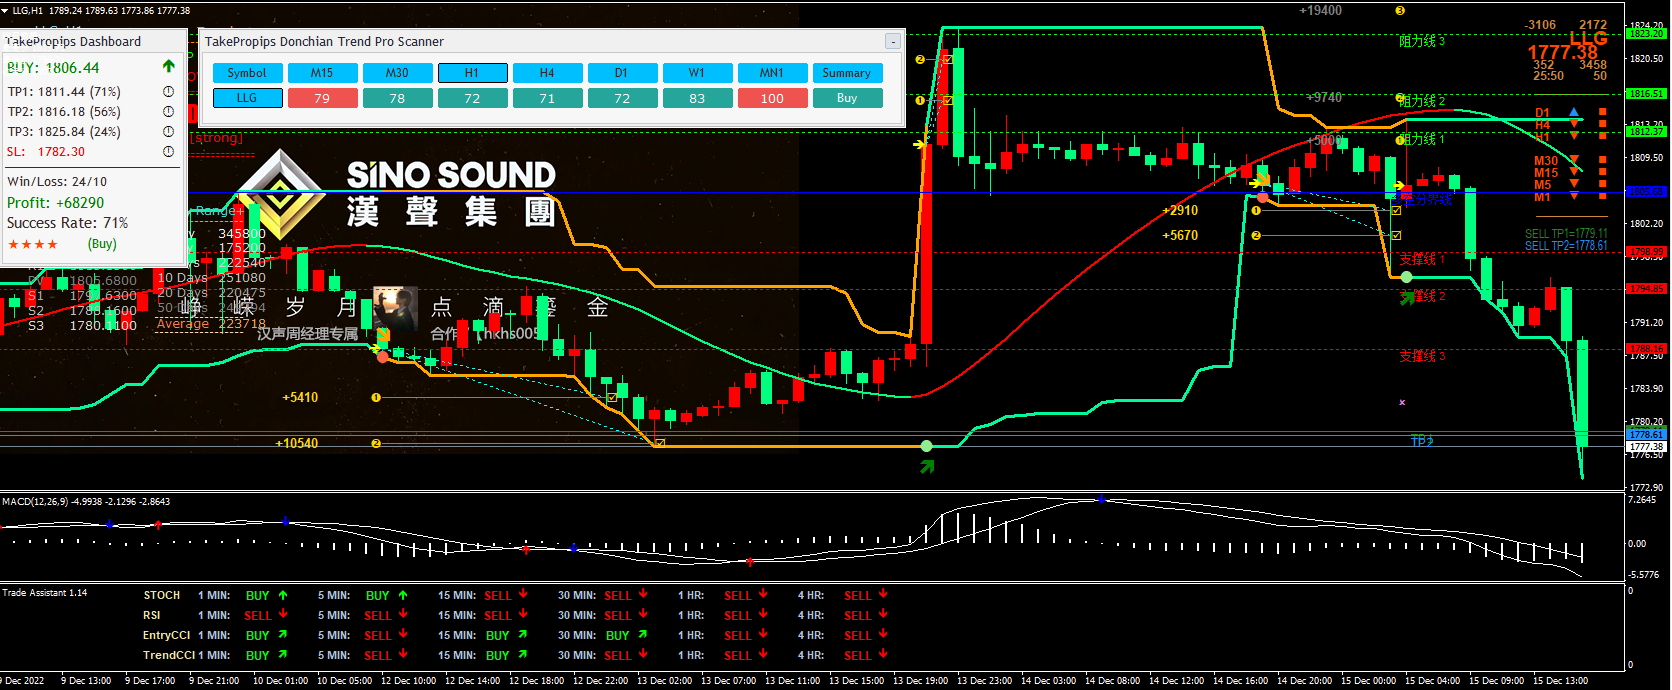The width and height of the screenshot is (1672, 690).
Task: Click the Profit: +68290 text
Action: [x=56, y=203]
